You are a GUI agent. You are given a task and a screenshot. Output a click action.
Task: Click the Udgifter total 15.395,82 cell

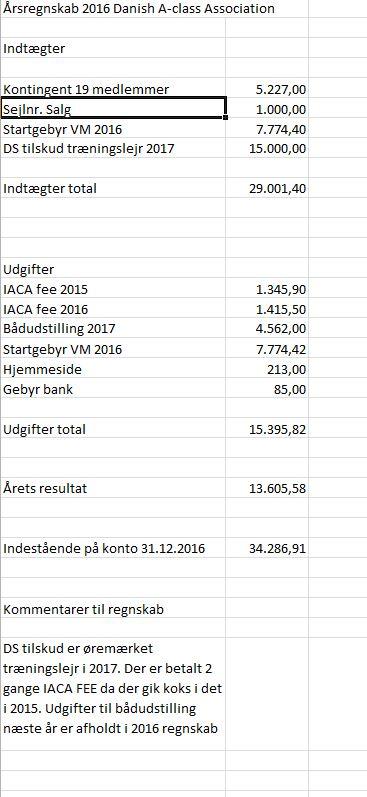(267, 429)
